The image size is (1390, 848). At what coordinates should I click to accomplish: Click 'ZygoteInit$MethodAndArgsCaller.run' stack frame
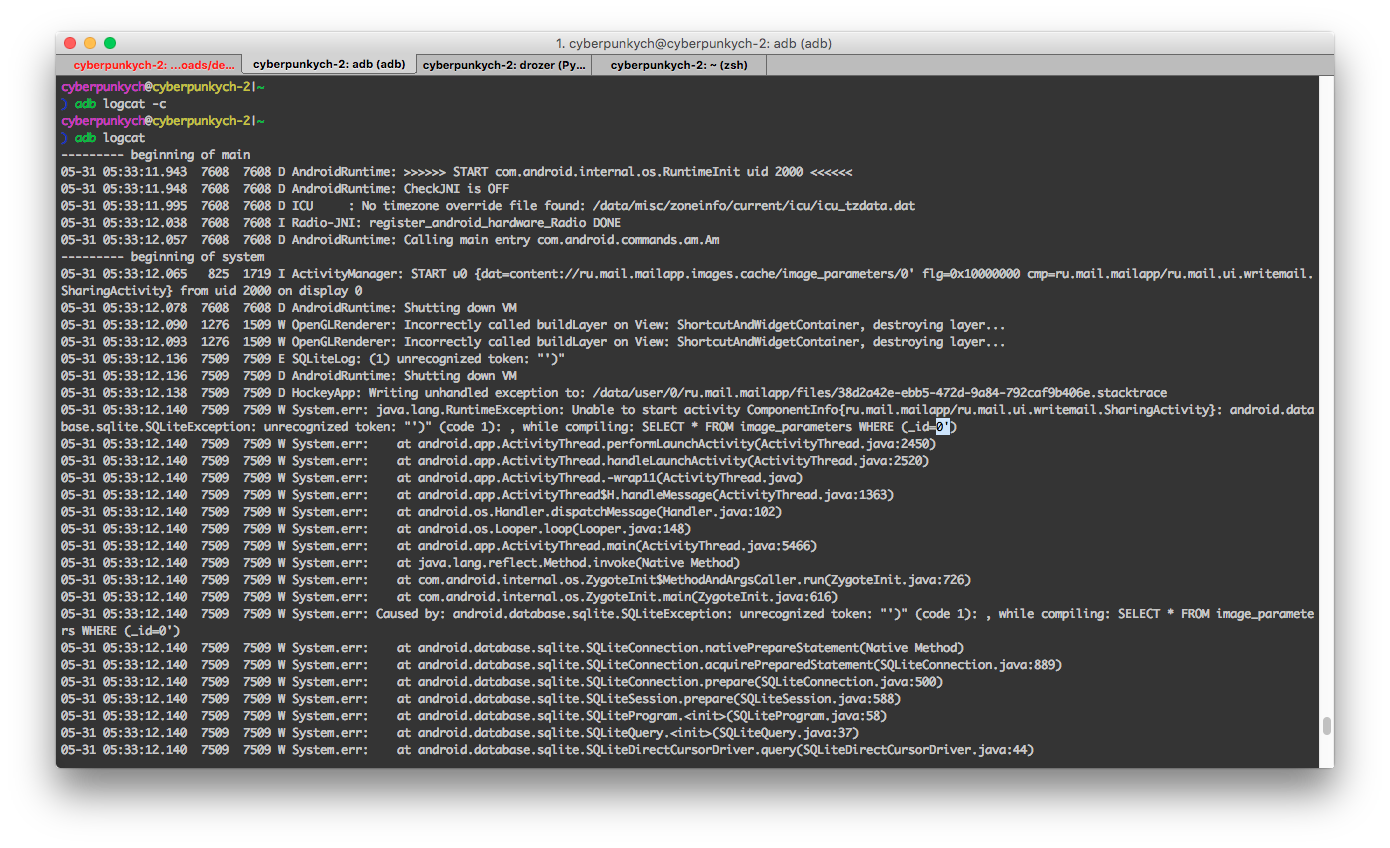pos(516,580)
